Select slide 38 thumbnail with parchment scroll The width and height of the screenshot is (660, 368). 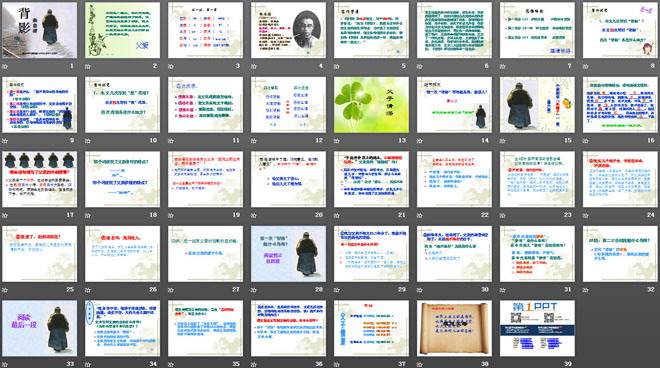[x=454, y=328]
